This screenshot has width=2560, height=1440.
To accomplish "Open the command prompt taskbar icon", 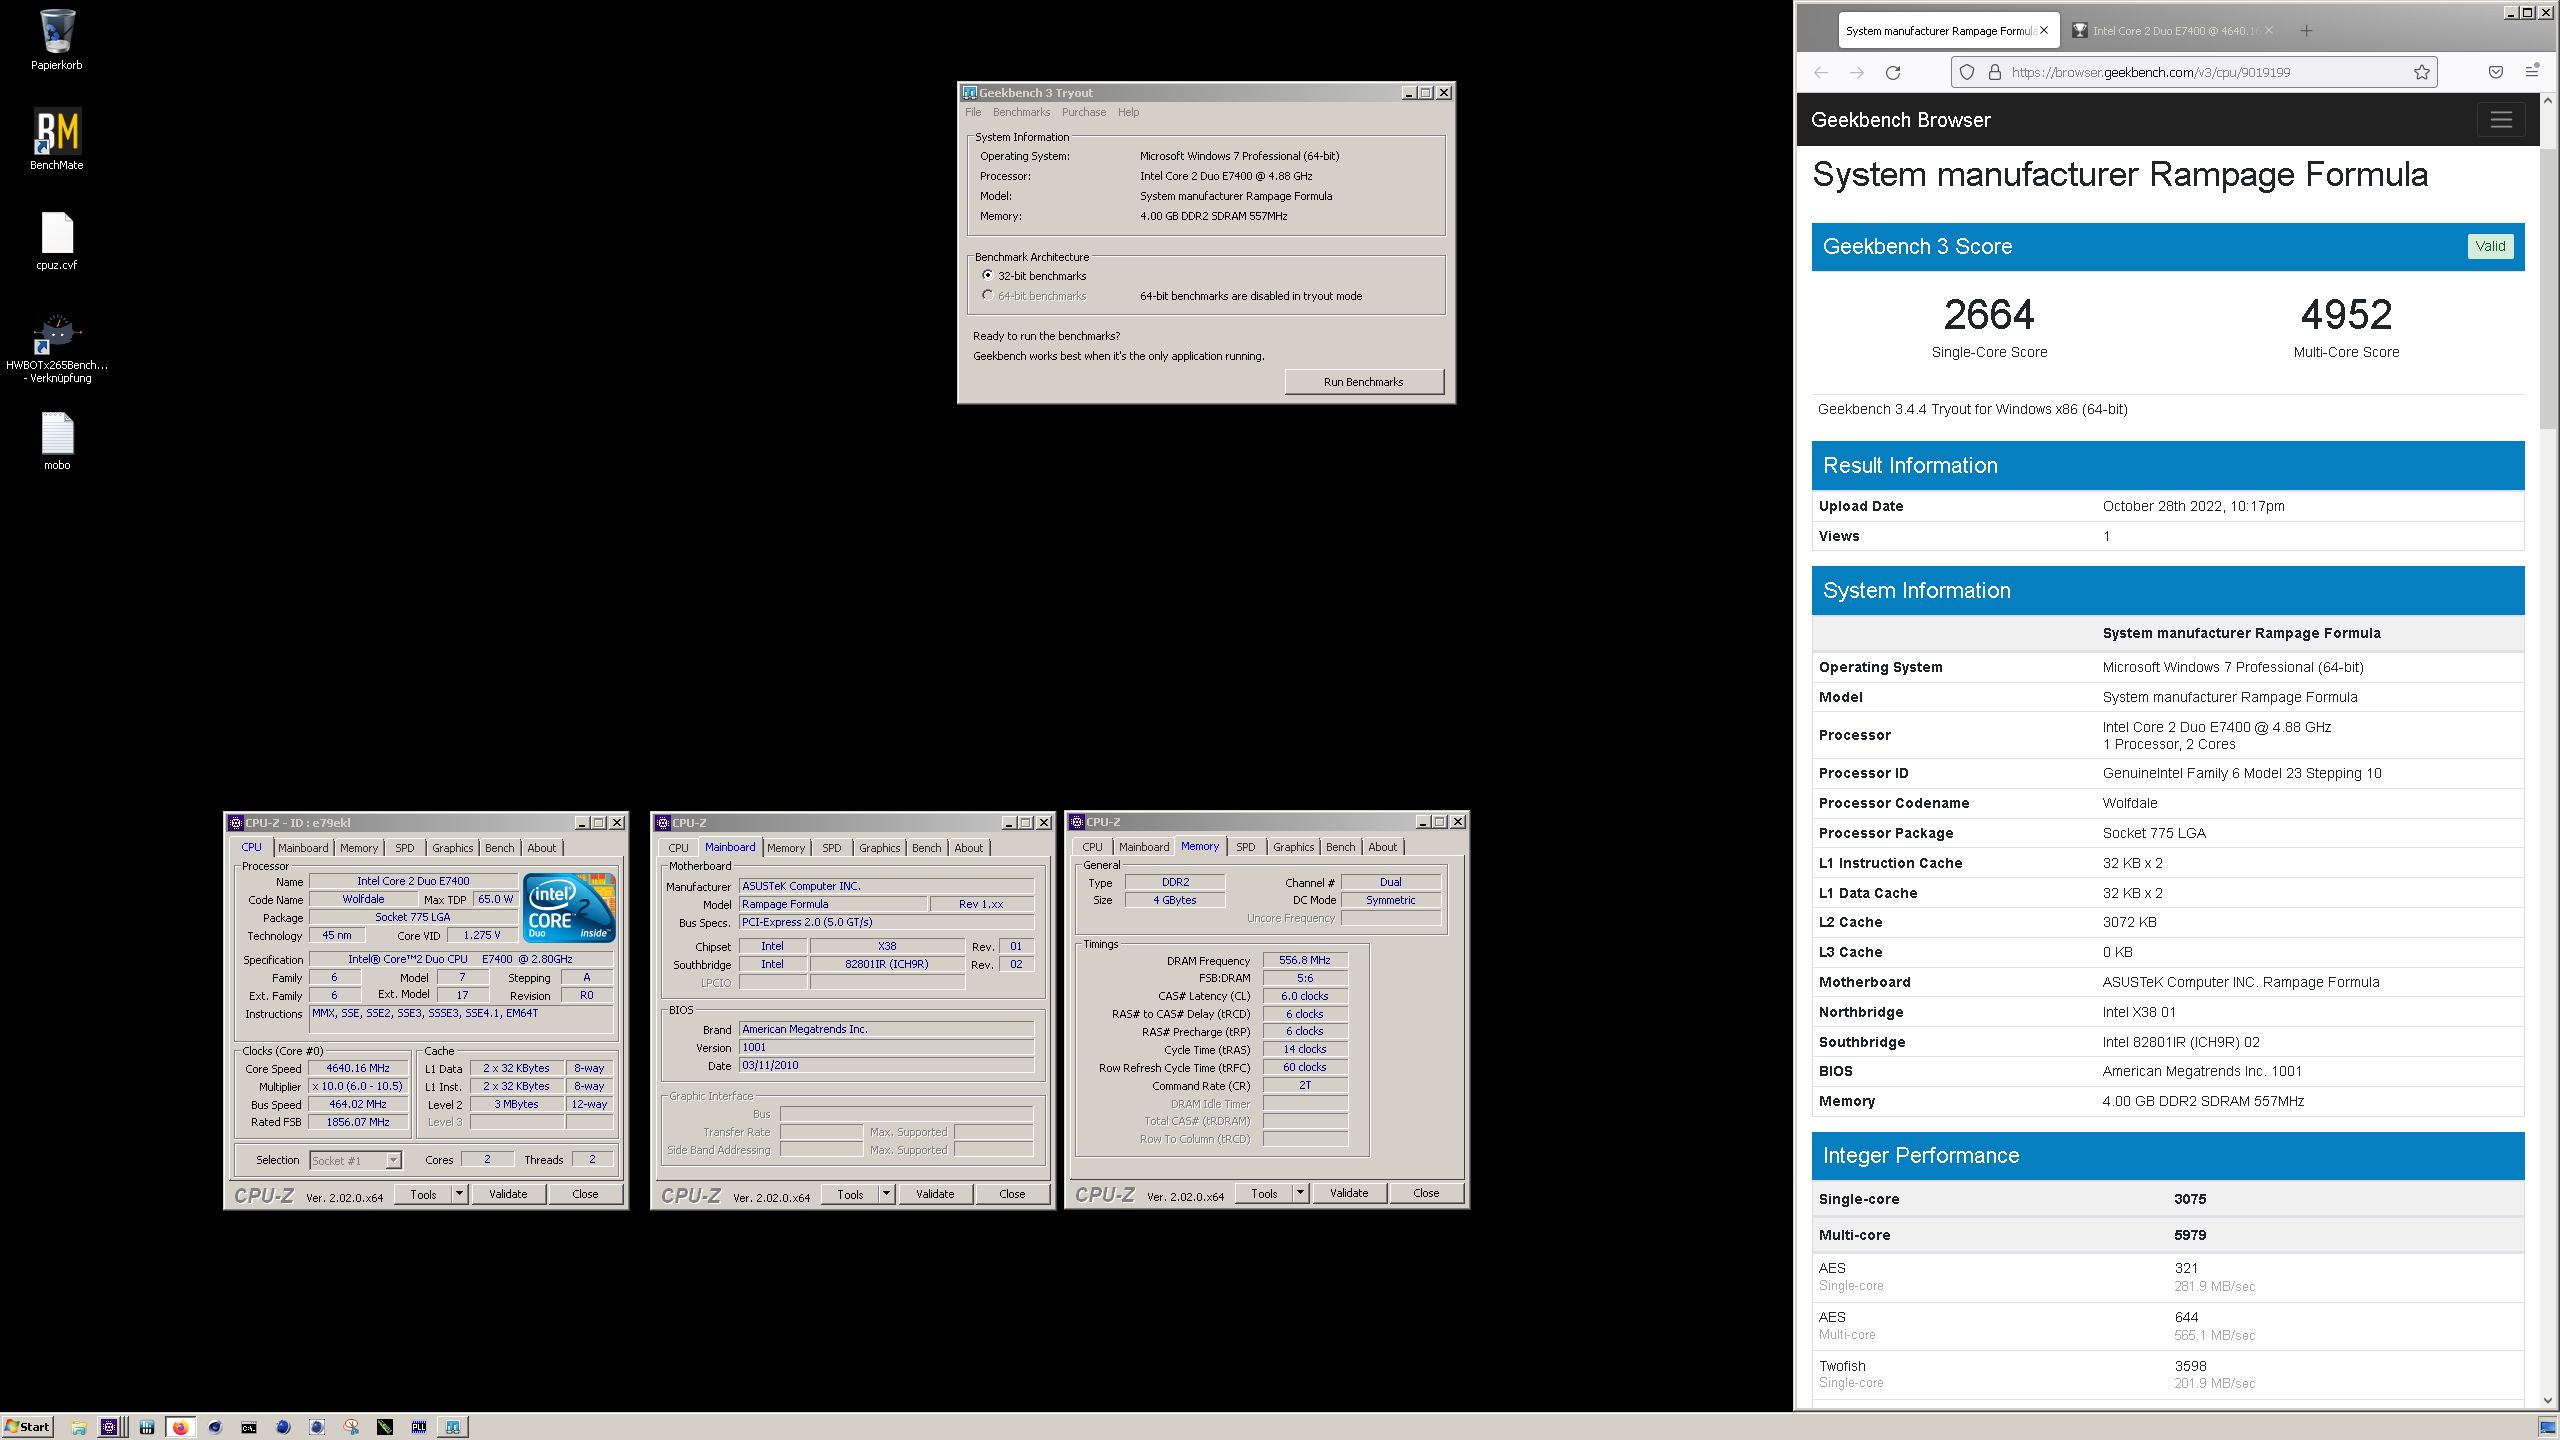I will tap(249, 1427).
